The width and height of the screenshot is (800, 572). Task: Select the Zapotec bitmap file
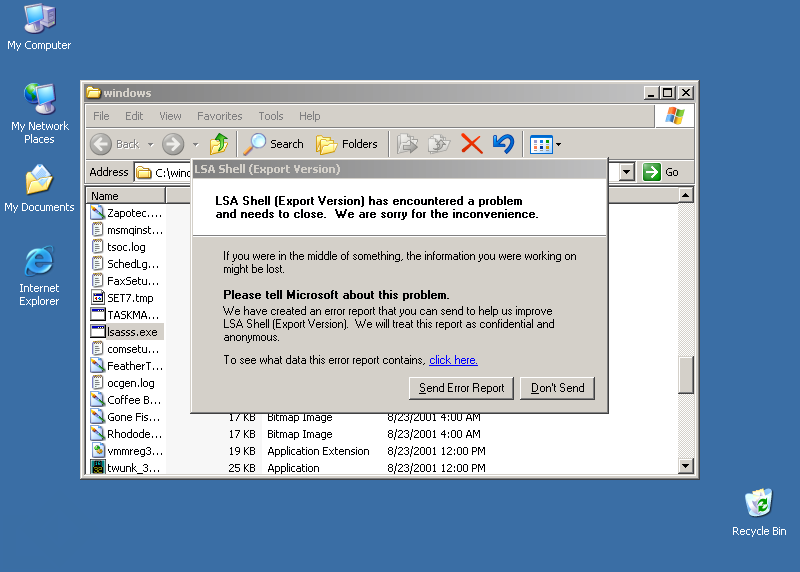click(x=127, y=213)
